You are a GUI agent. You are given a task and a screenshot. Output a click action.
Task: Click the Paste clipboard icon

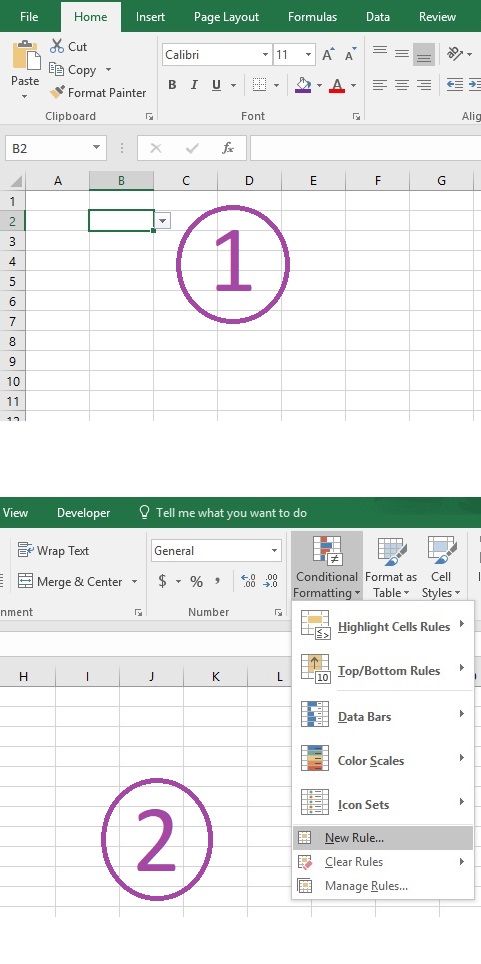26,56
